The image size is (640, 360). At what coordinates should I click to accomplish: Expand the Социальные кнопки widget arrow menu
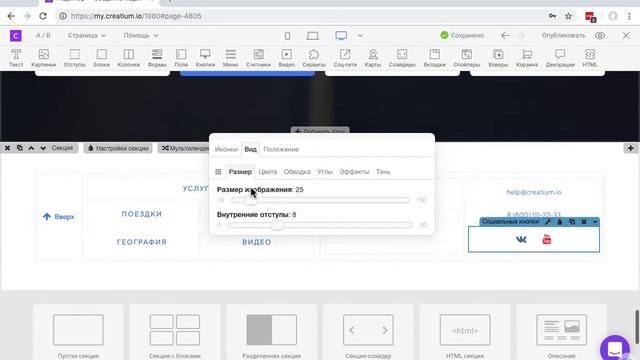595,222
